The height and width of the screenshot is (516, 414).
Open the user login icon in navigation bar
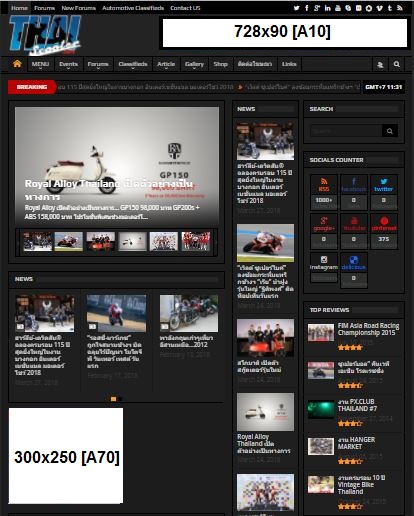pos(380,64)
